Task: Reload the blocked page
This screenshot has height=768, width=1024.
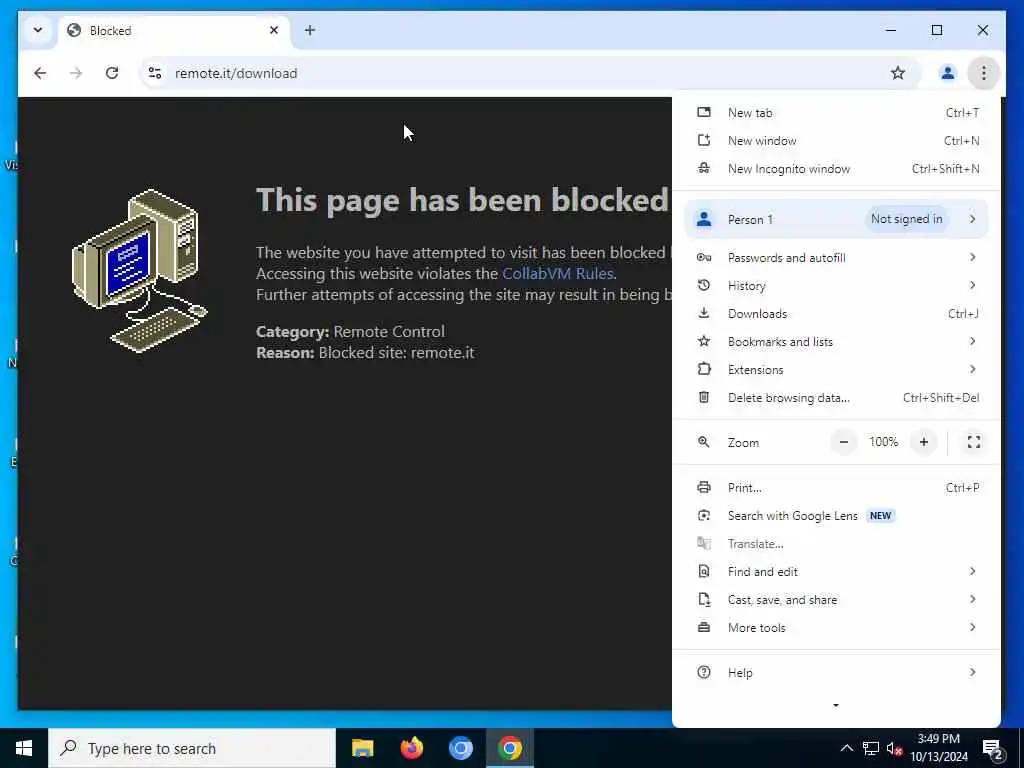Action: coord(112,73)
